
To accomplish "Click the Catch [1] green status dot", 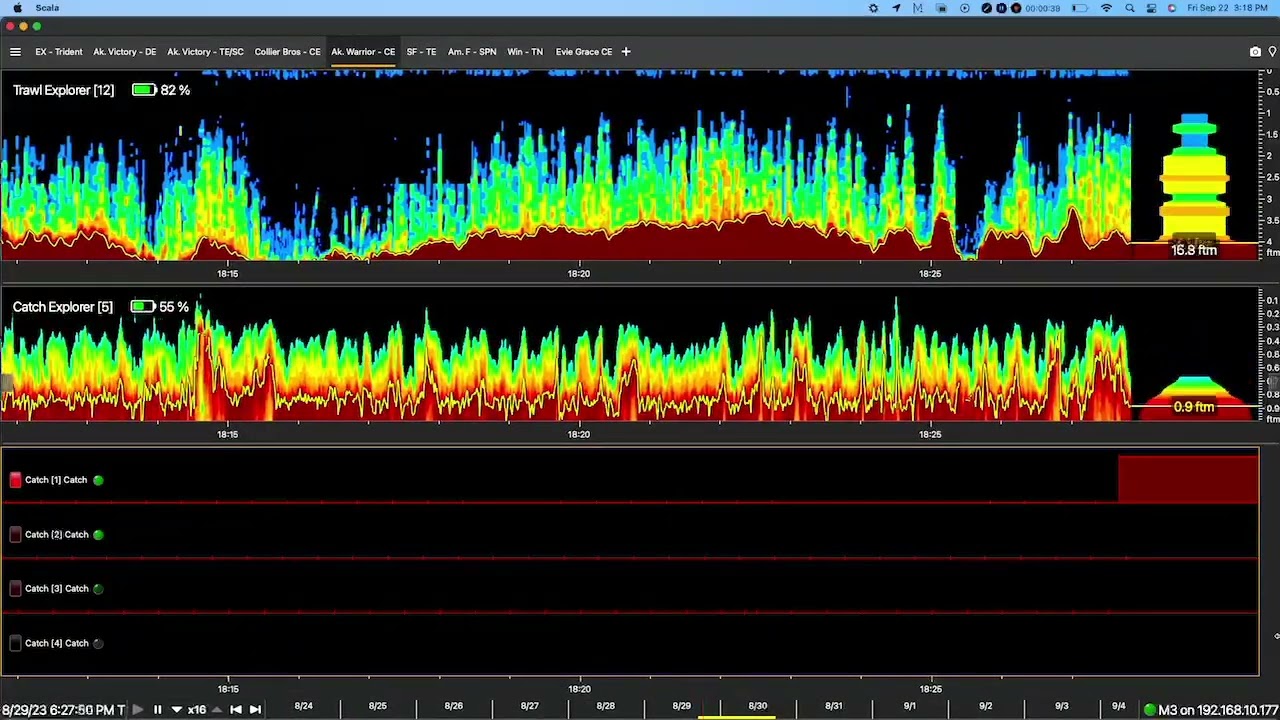I will click(98, 480).
